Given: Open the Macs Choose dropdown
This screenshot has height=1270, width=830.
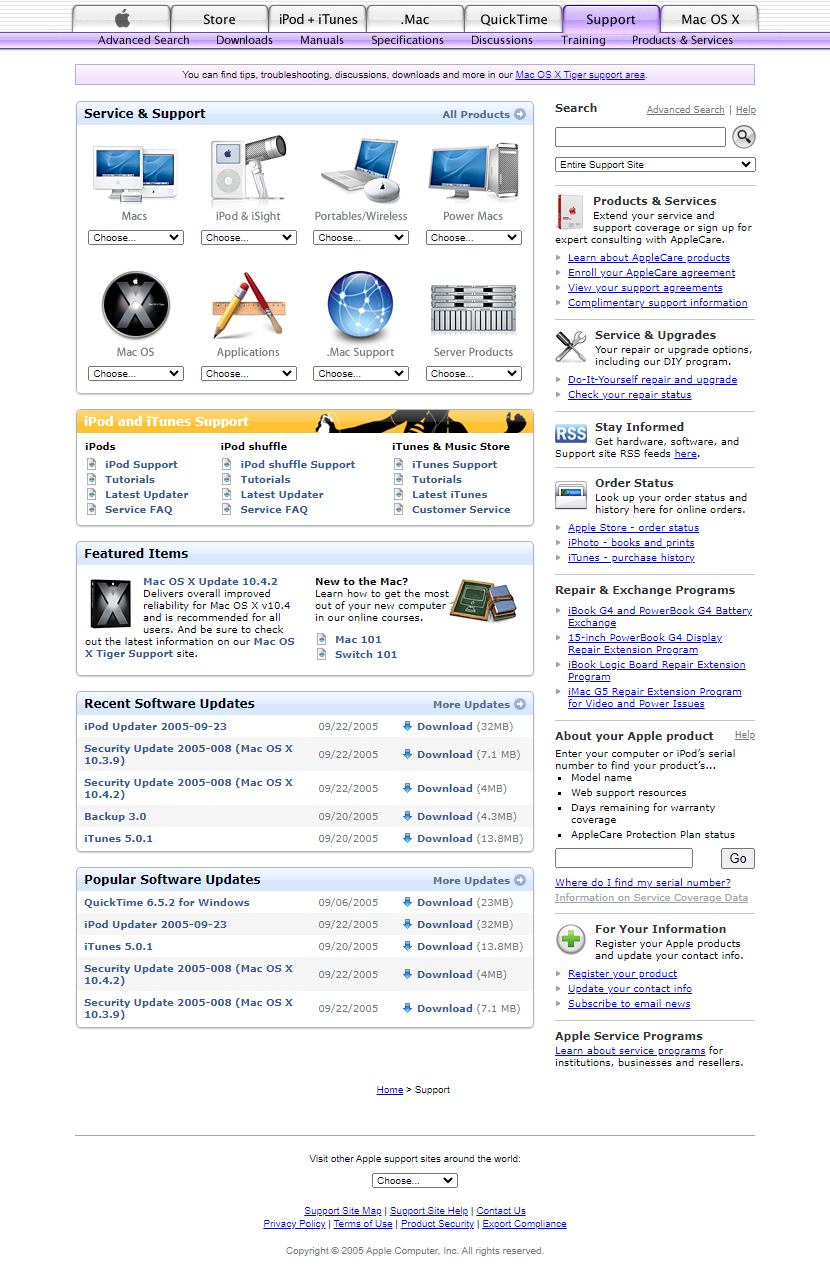Looking at the screenshot, I should coord(136,238).
